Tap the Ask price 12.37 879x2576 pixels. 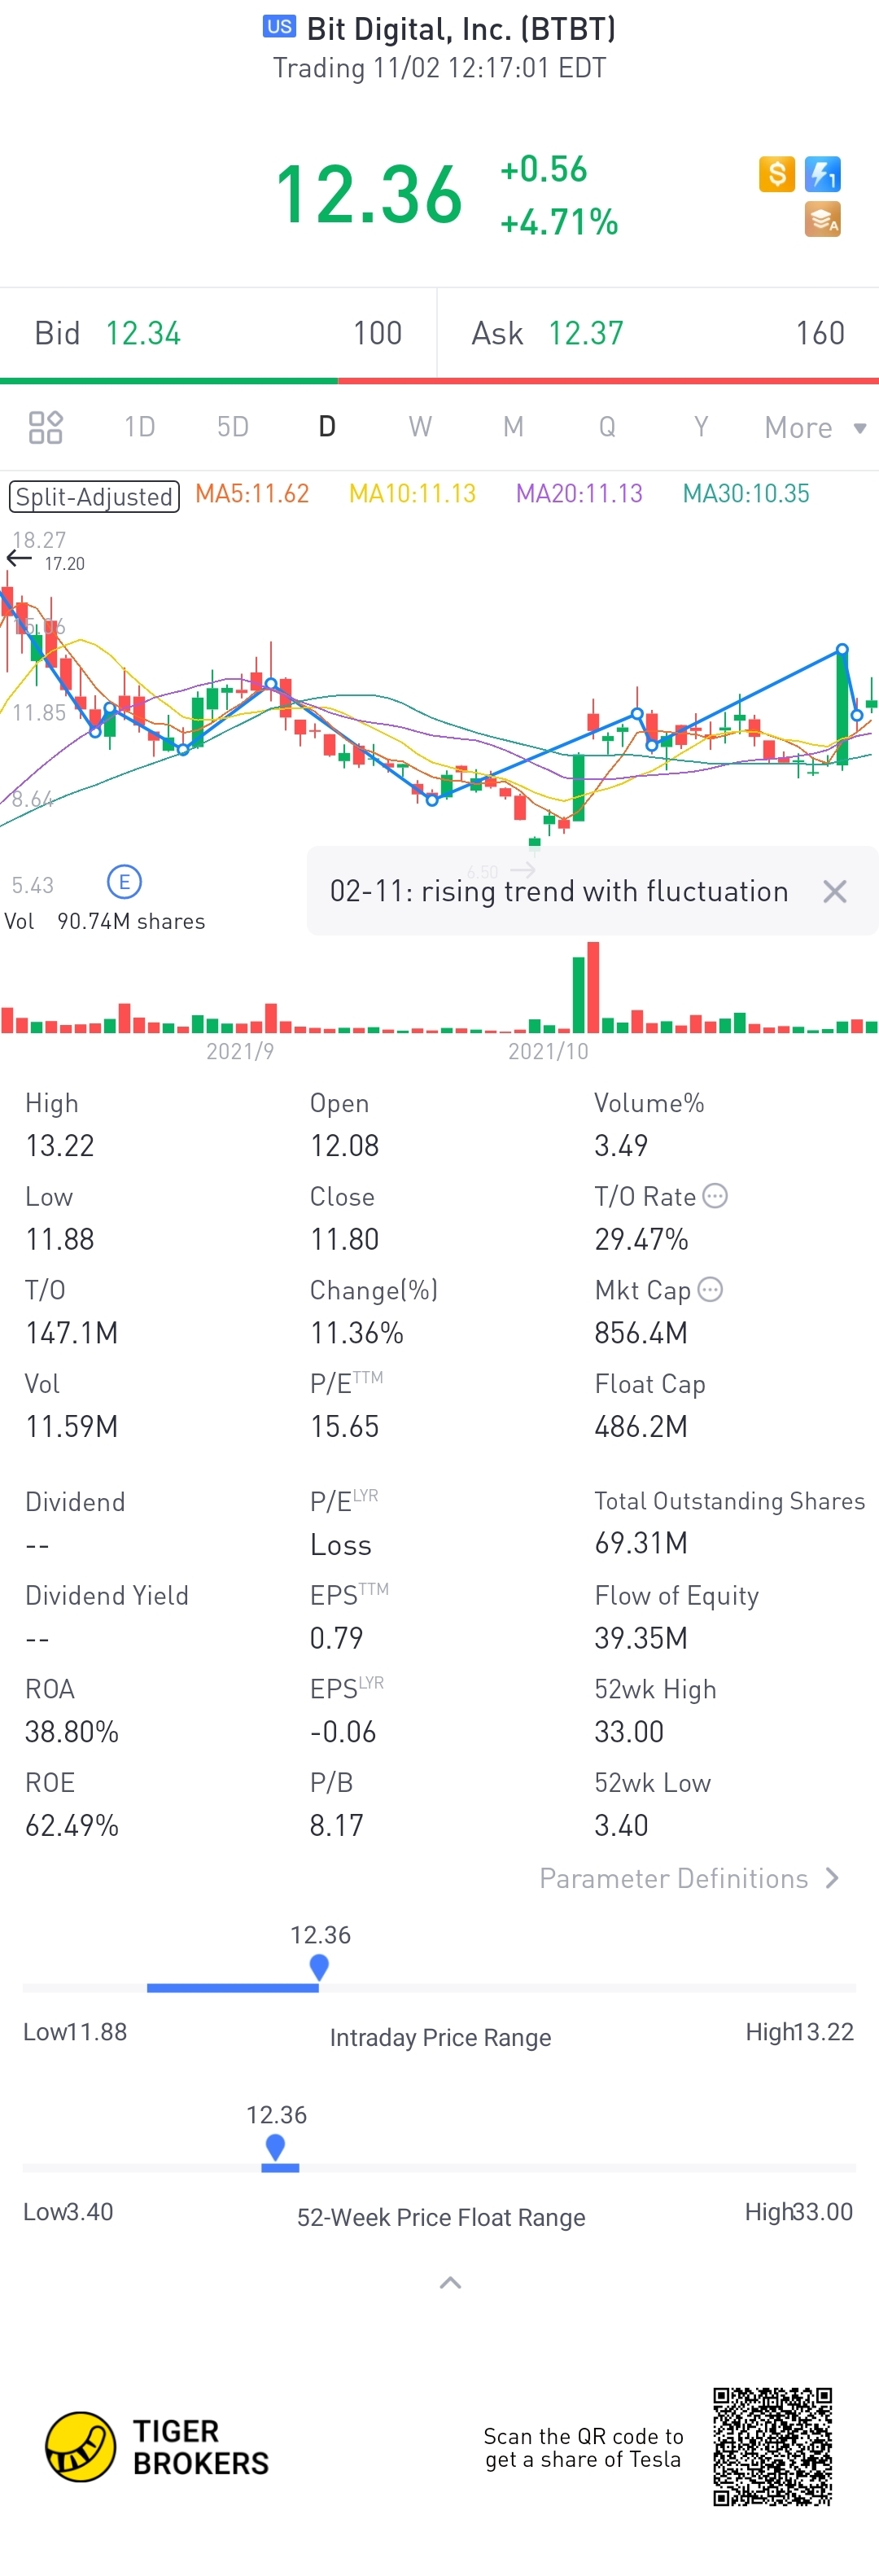(x=586, y=333)
